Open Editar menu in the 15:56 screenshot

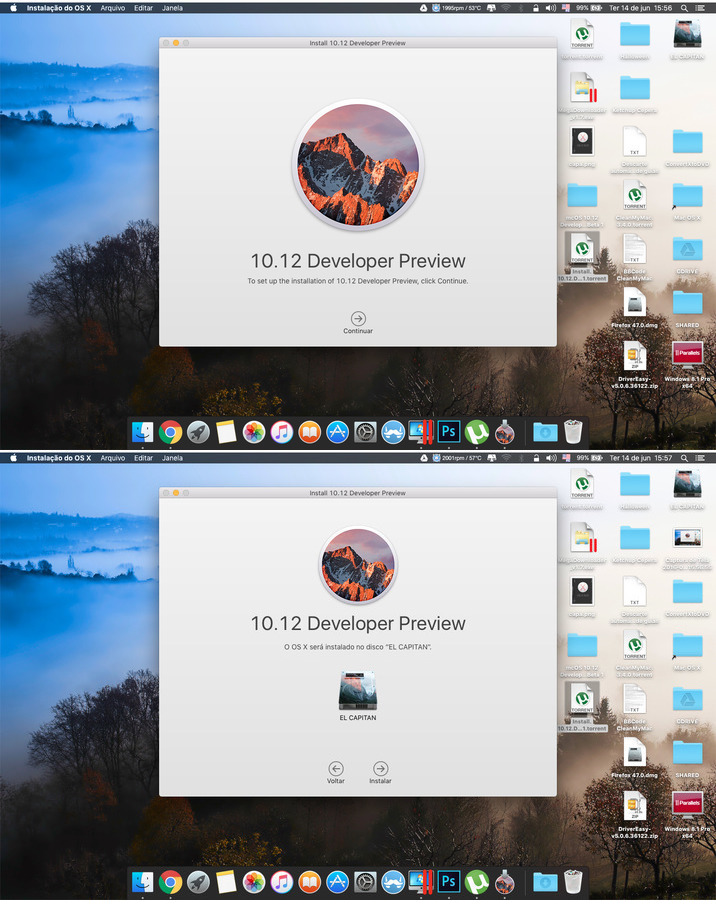[143, 8]
